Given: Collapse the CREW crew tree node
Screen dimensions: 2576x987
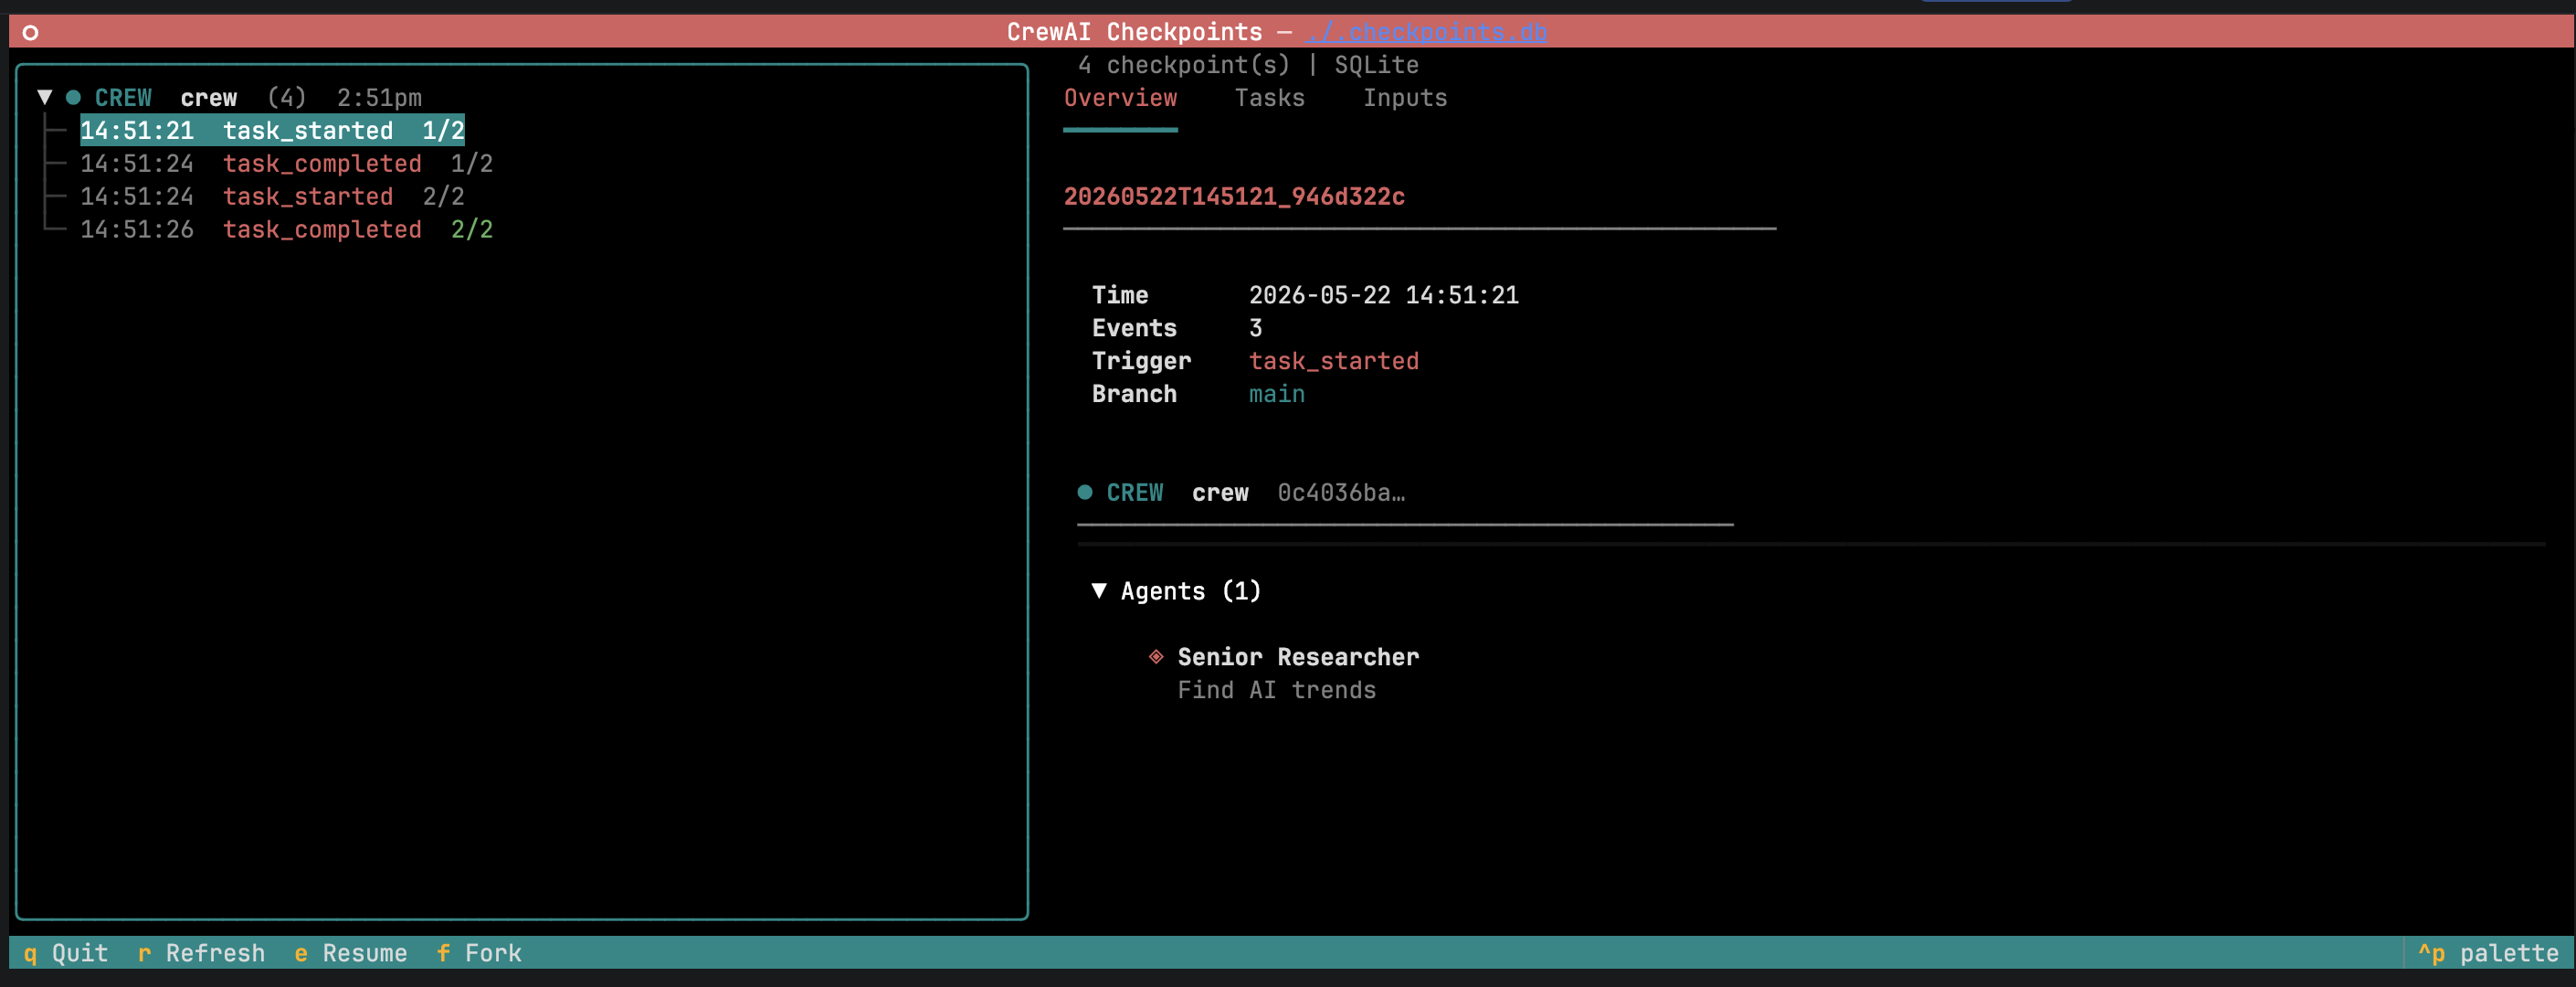Looking at the screenshot, I should 45,97.
